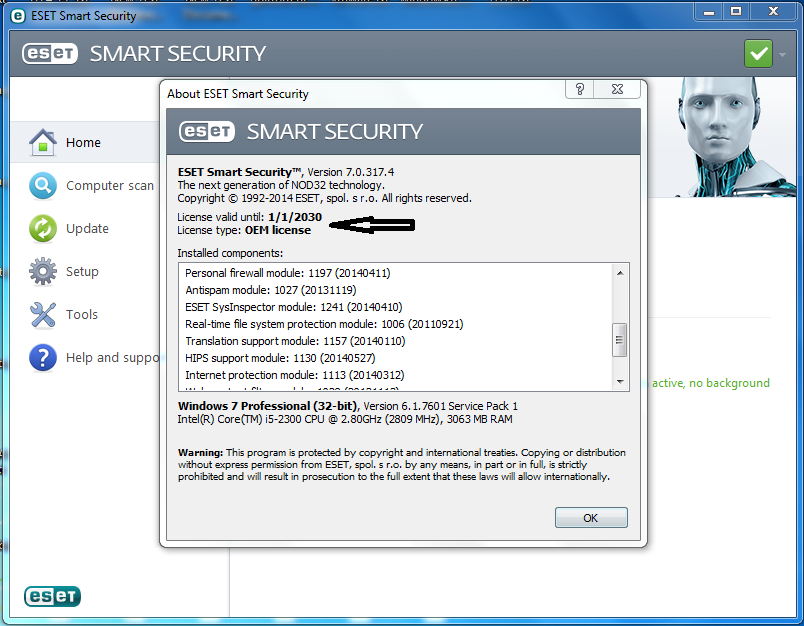The width and height of the screenshot is (804, 626).
Task: Open the Home section house icon
Action: pos(43,142)
